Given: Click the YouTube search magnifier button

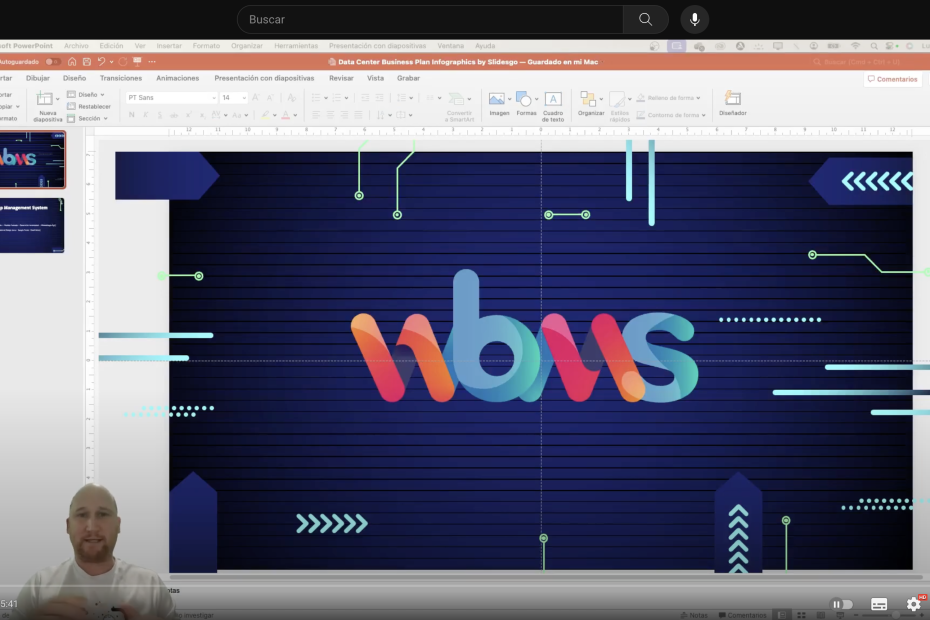Looking at the screenshot, I should [x=645, y=20].
